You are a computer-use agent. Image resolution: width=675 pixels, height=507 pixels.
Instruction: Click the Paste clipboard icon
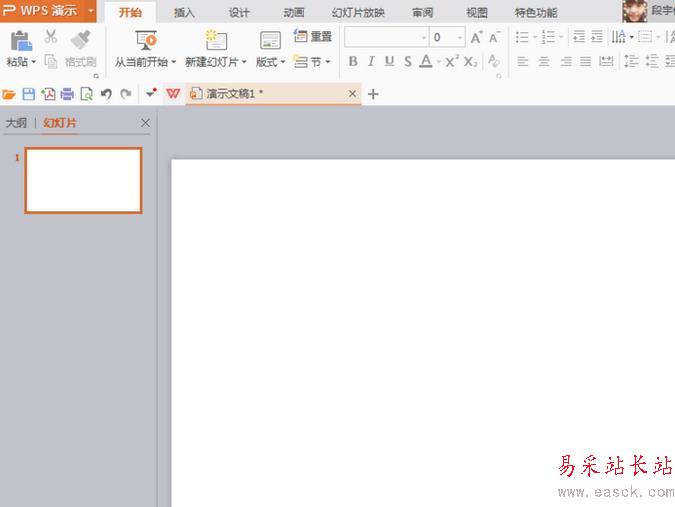[21, 41]
